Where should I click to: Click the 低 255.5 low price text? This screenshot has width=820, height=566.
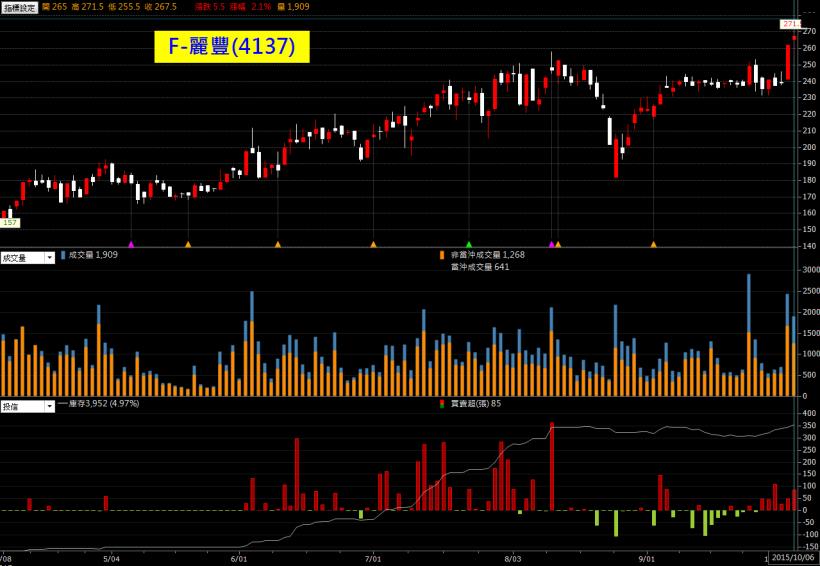(126, 7)
